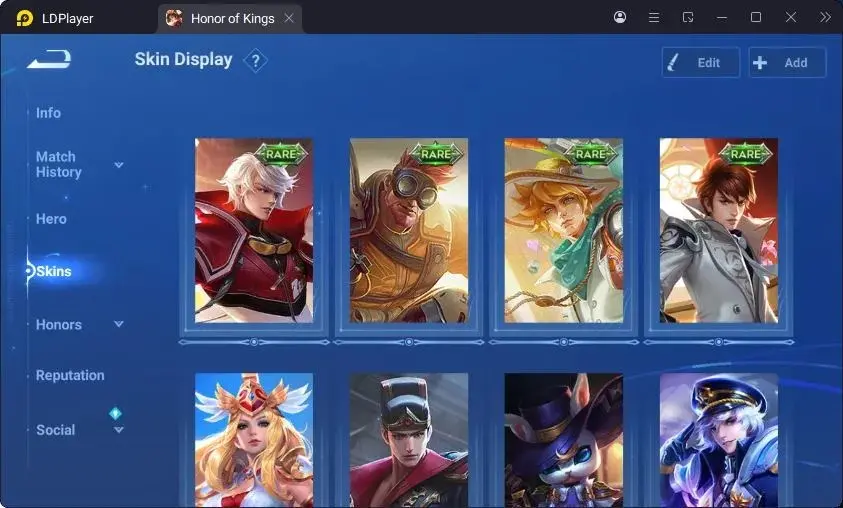The image size is (843, 508).
Task: Click the RARE badge on the goggles skin
Action: click(436, 154)
